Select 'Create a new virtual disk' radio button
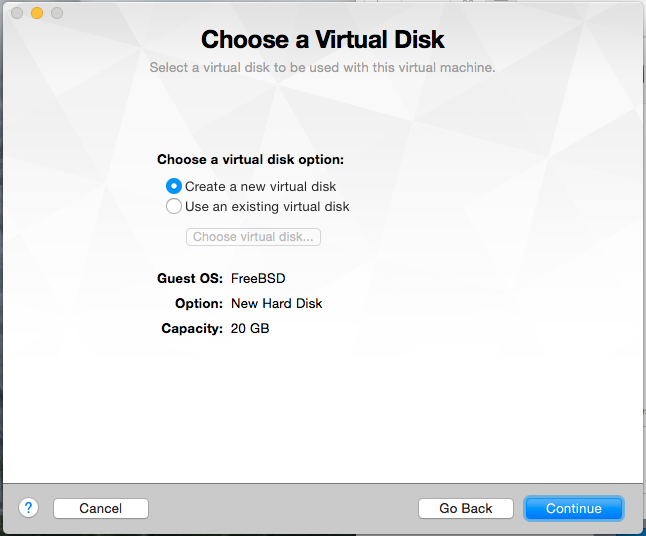The image size is (646, 536). [174, 186]
